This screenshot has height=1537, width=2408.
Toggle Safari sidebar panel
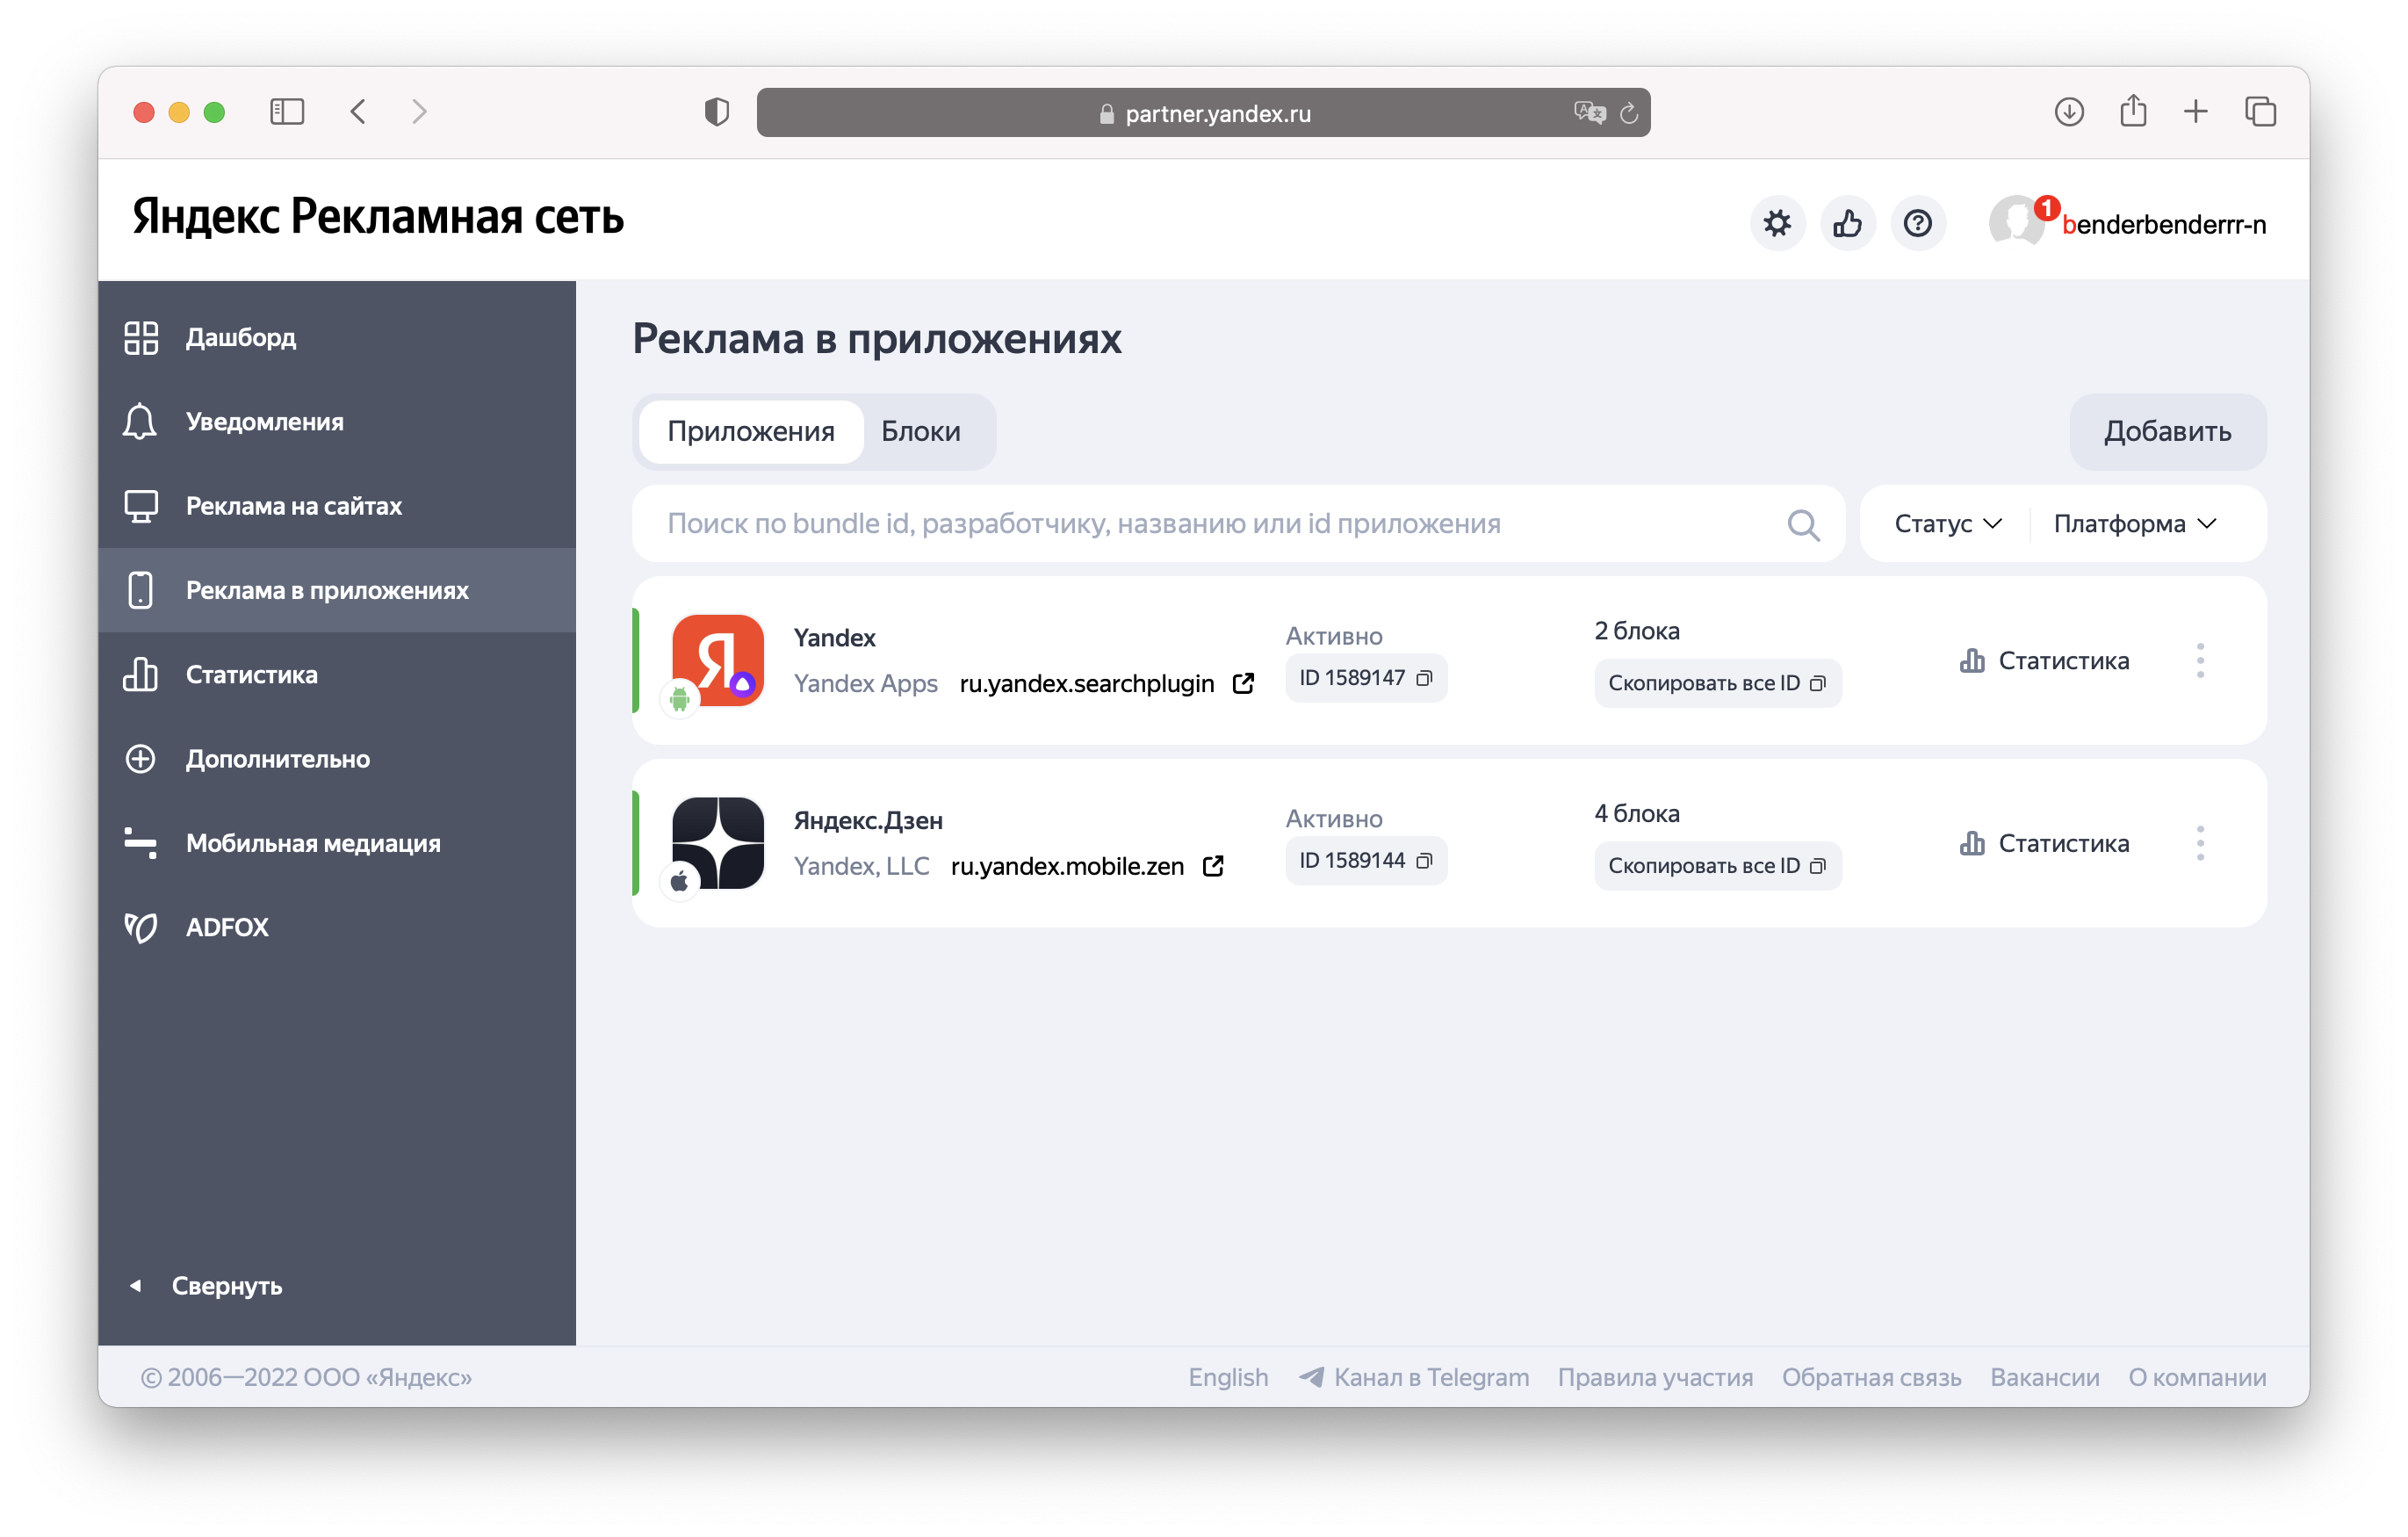(287, 111)
